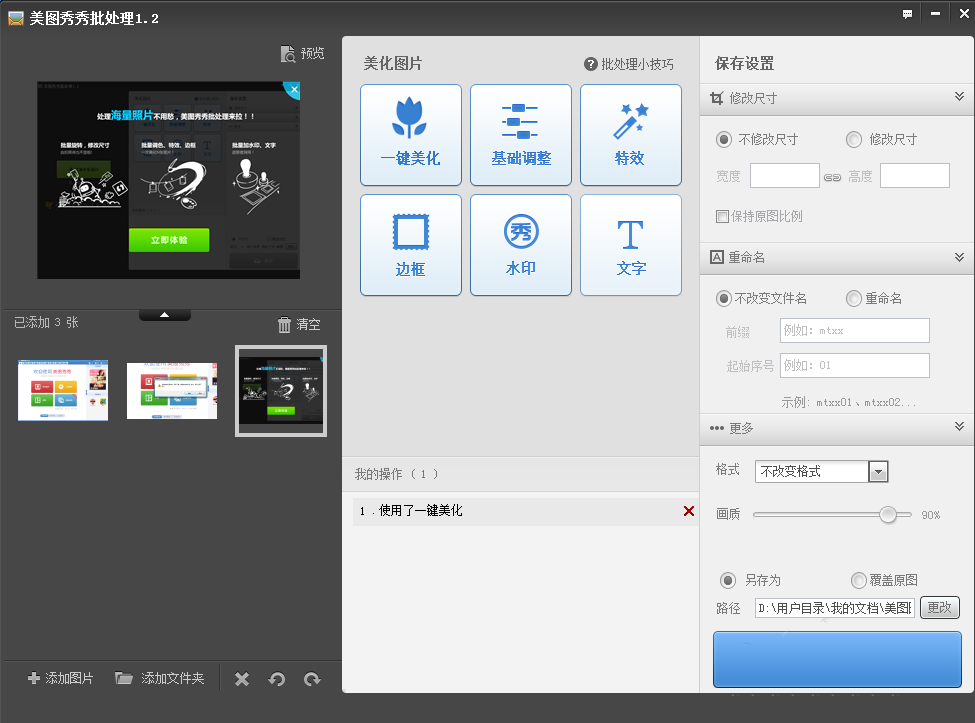Open the 一键美化 one-click beautify tool
Screen dimensions: 975x723
point(411,135)
